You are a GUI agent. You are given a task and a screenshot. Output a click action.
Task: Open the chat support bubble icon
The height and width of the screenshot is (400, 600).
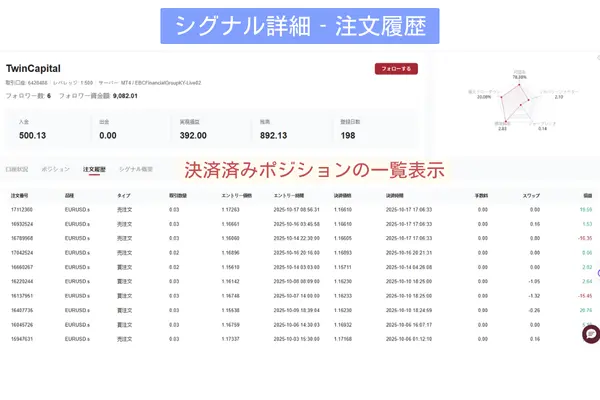[590, 333]
